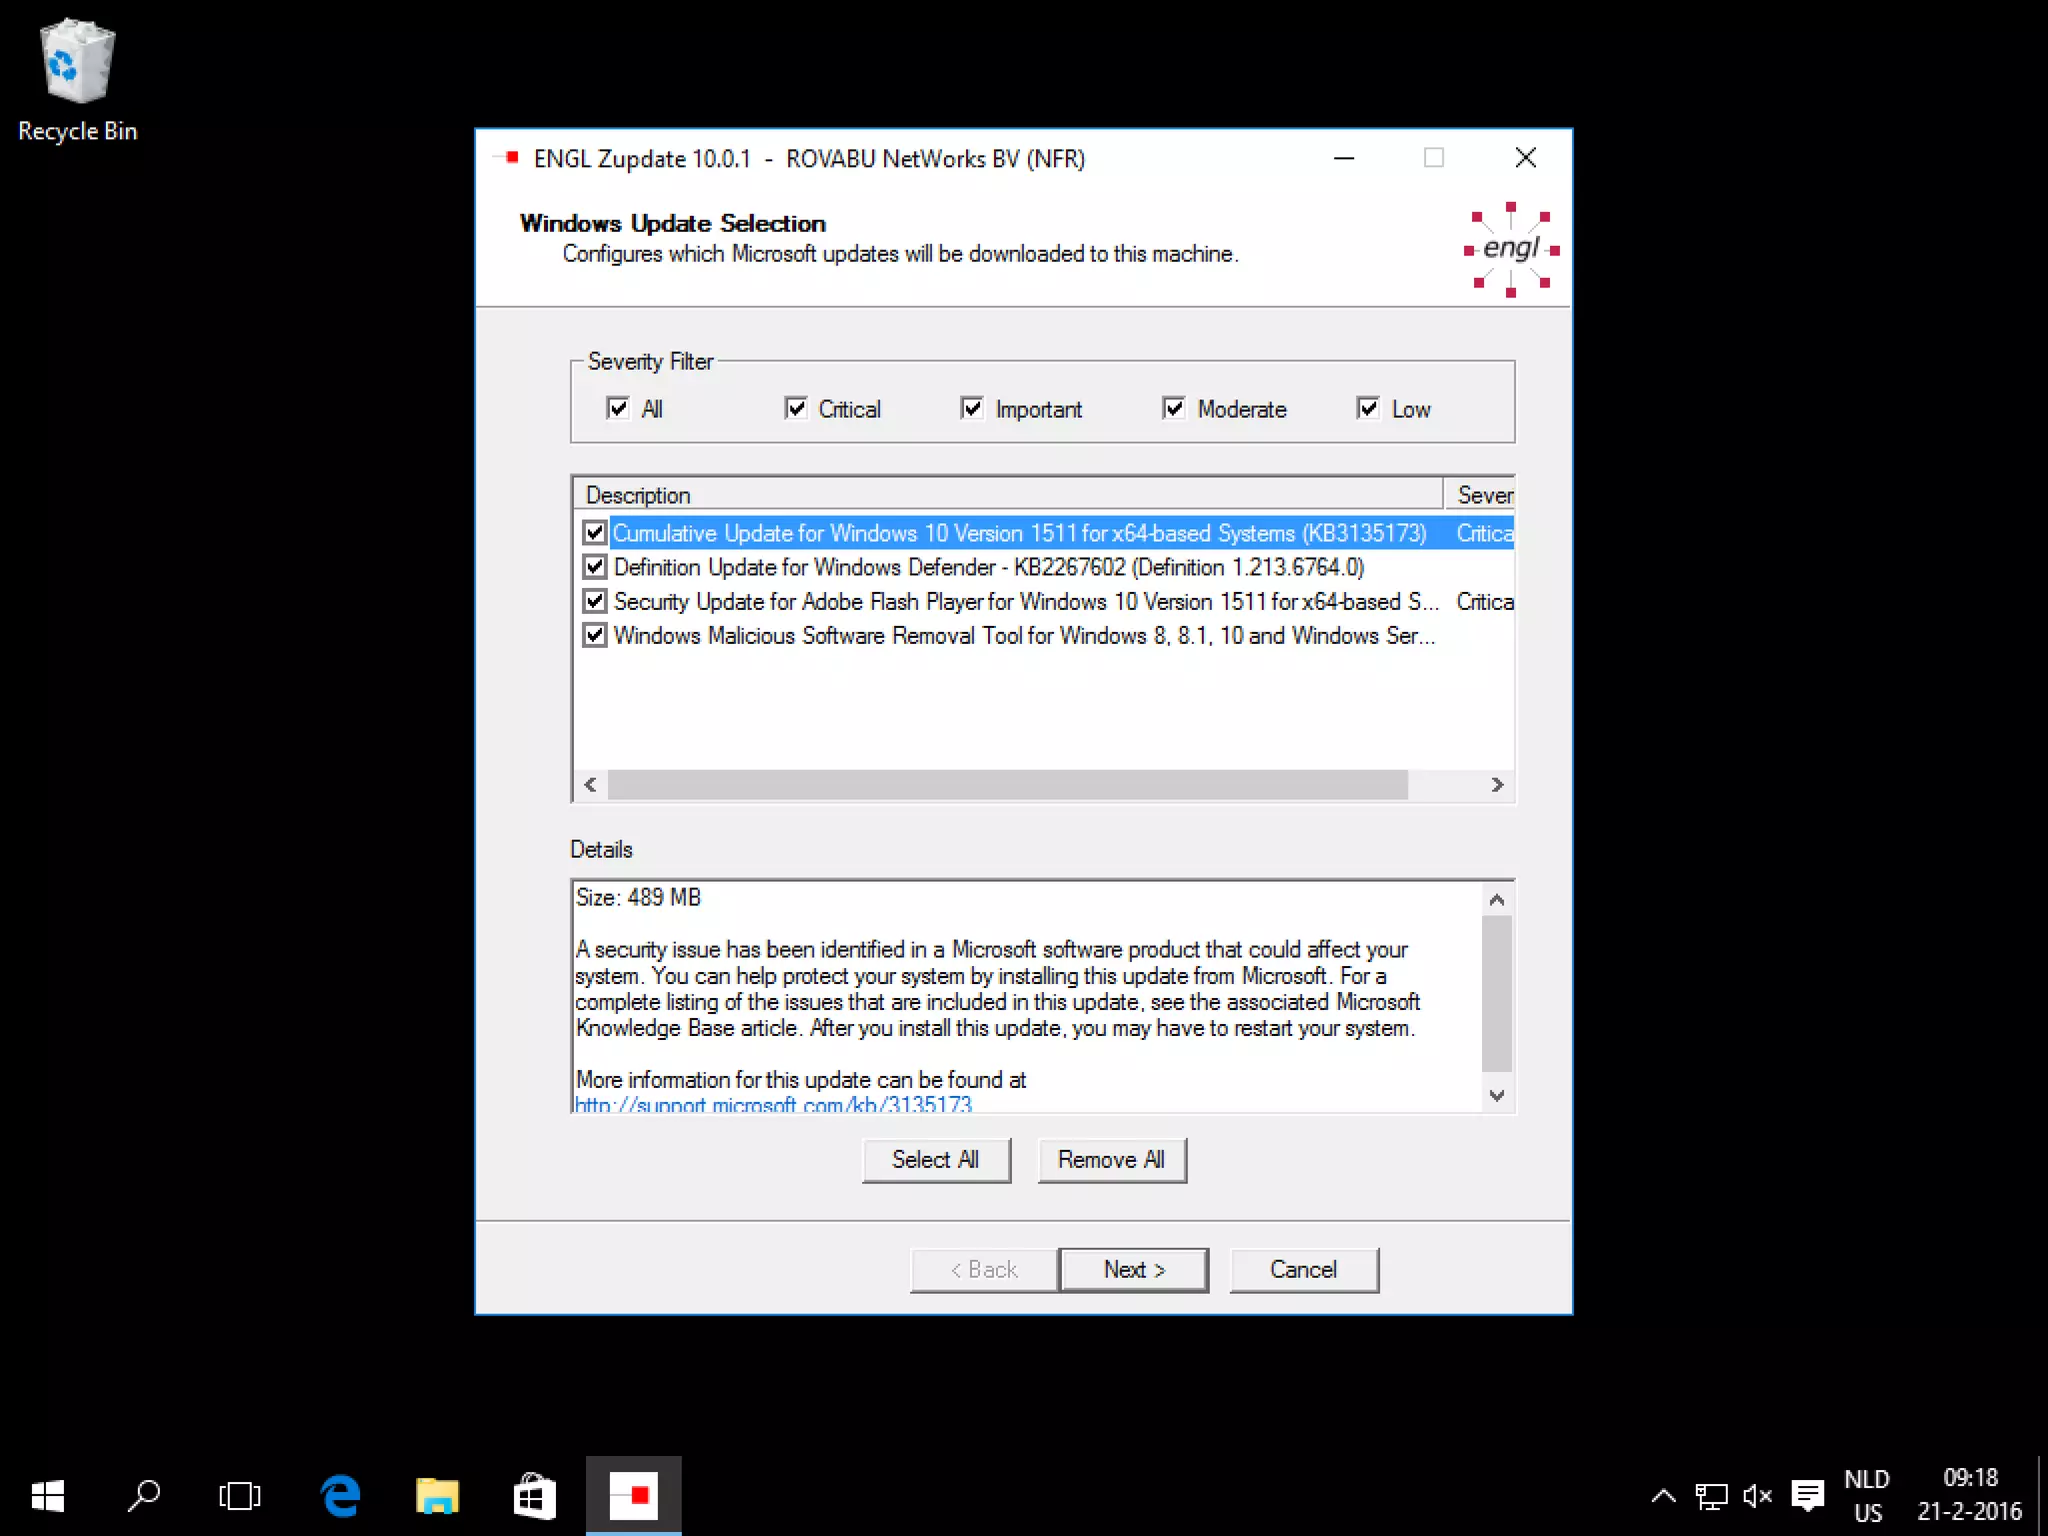
Task: Open Task View on the taskbar
Action: click(x=240, y=1496)
